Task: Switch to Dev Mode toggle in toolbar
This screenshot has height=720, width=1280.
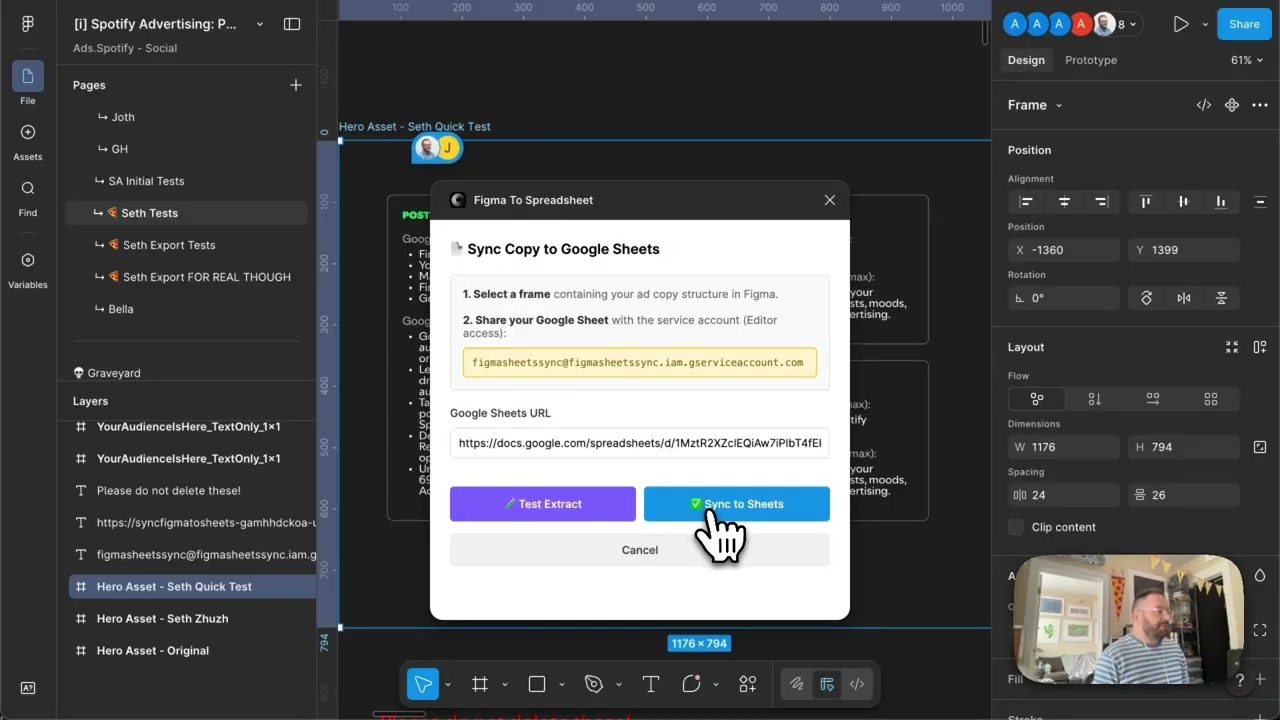Action: click(x=857, y=684)
